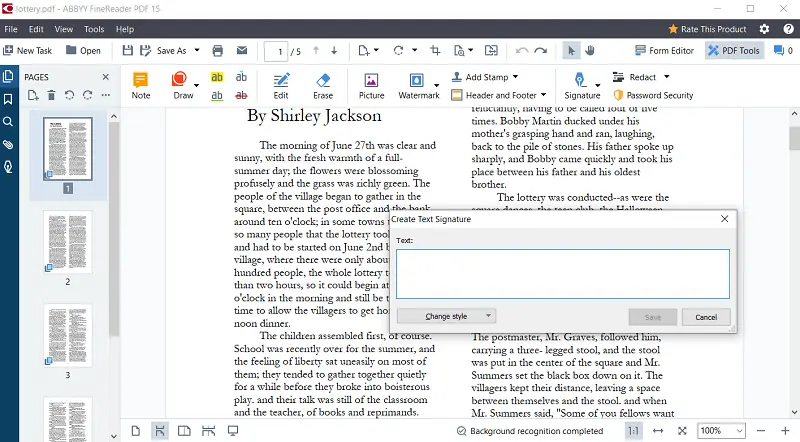This screenshot has width=800, height=442.
Task: Open the Form Editor
Action: [x=664, y=51]
